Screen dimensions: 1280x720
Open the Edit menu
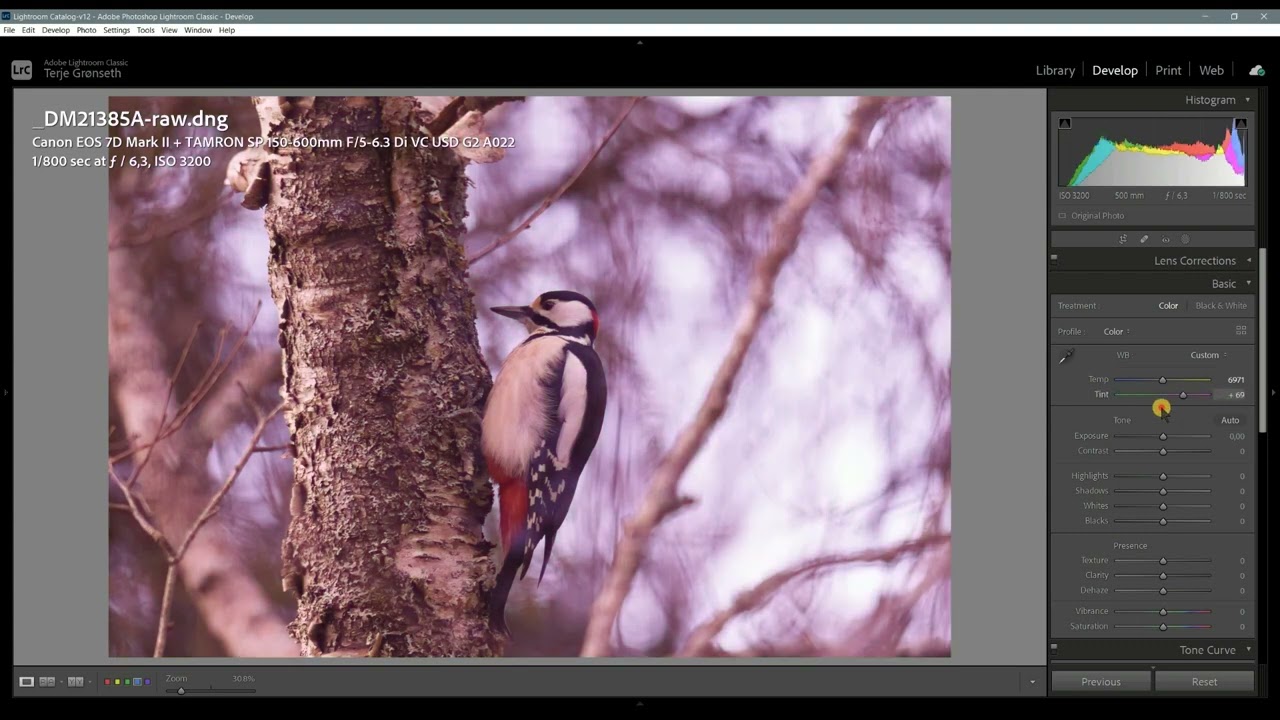(x=28, y=30)
